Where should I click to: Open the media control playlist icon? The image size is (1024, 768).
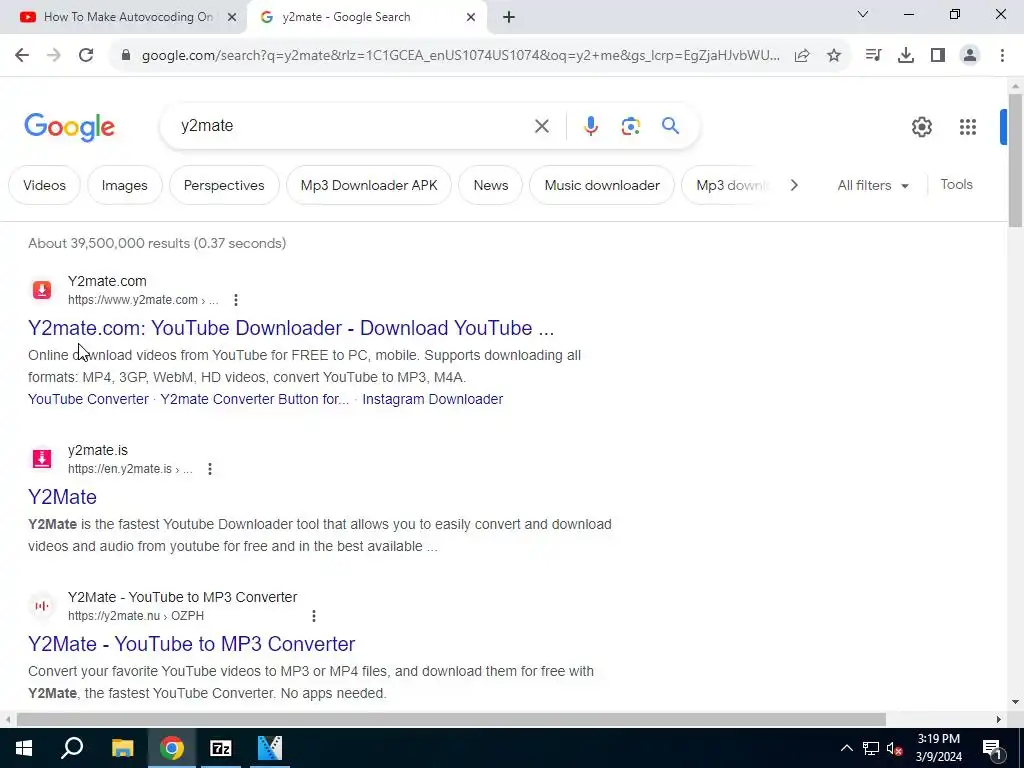(873, 56)
